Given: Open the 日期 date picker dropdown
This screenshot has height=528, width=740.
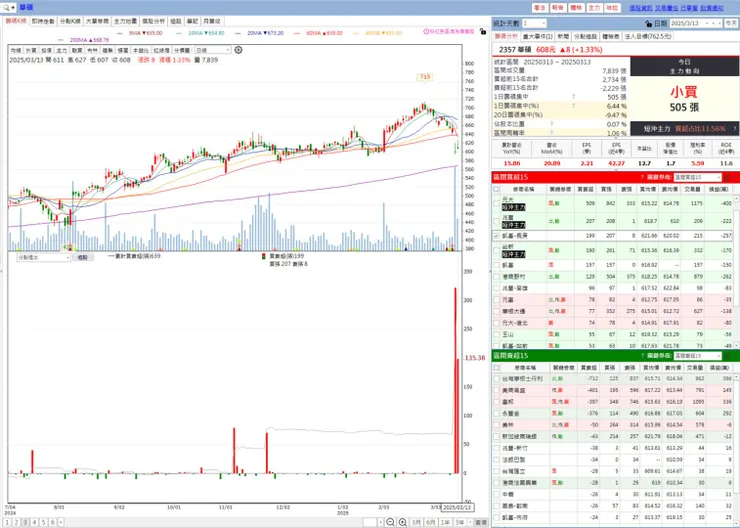Looking at the screenshot, I should (x=706, y=23).
